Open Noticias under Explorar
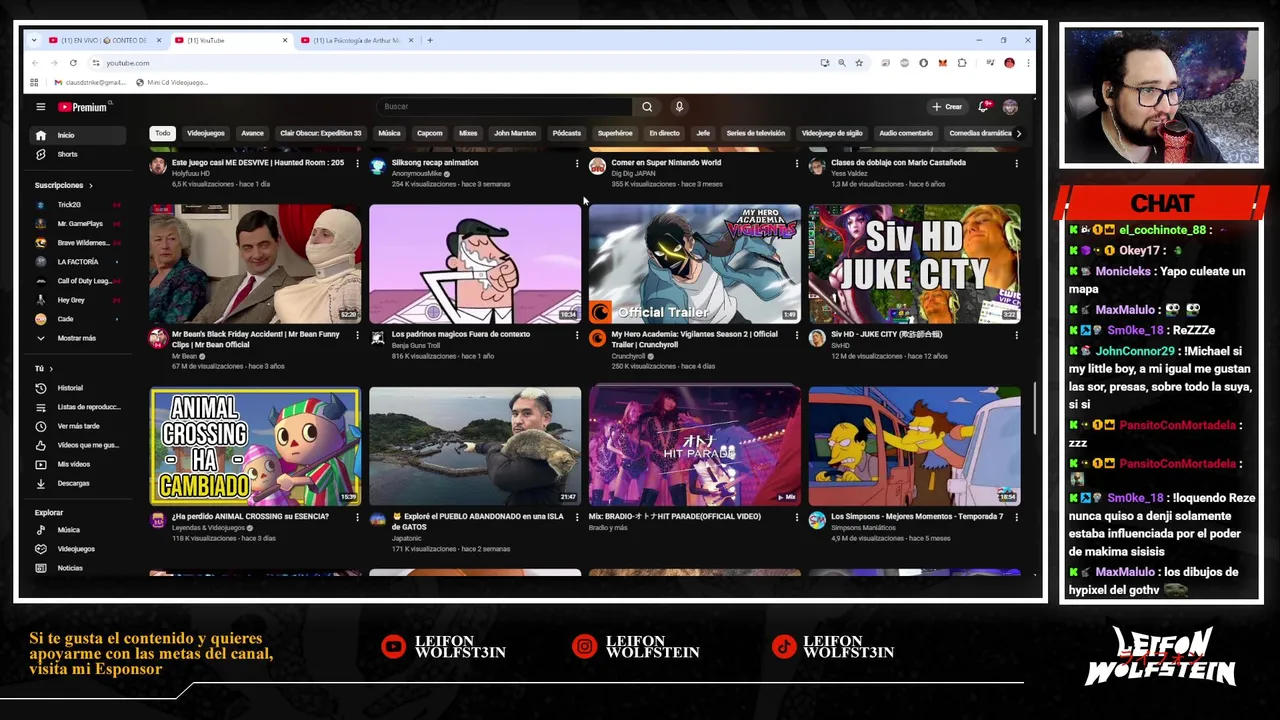 point(79,568)
